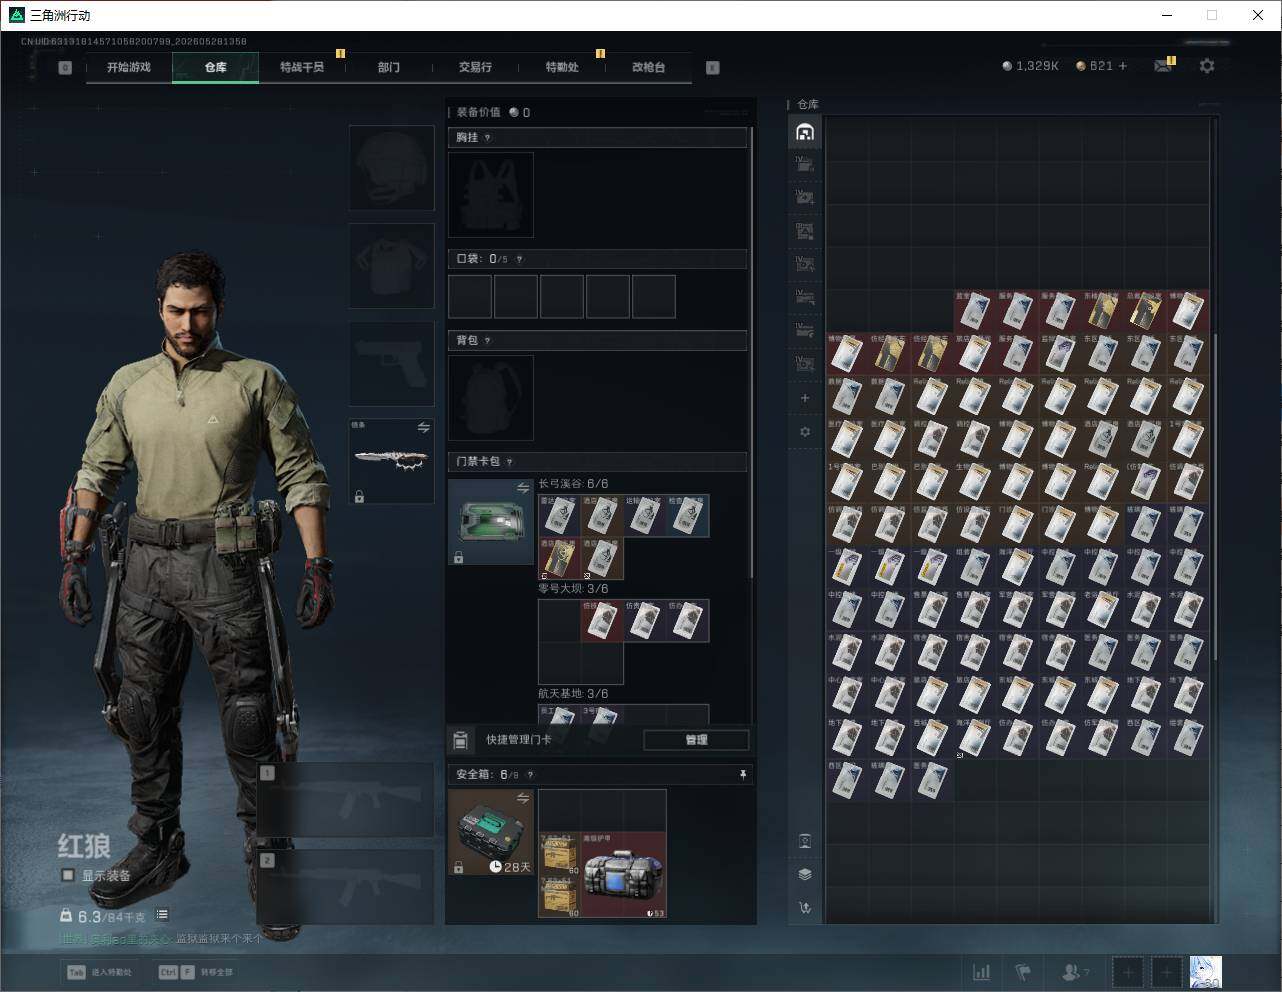Click the plus beside the 621 currency
1282x992 pixels.
[1123, 66]
